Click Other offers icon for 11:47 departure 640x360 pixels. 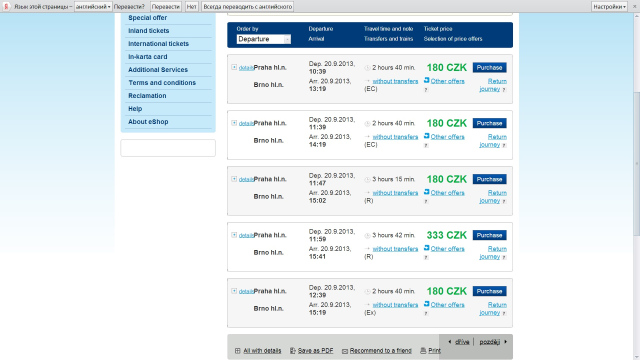(427, 192)
